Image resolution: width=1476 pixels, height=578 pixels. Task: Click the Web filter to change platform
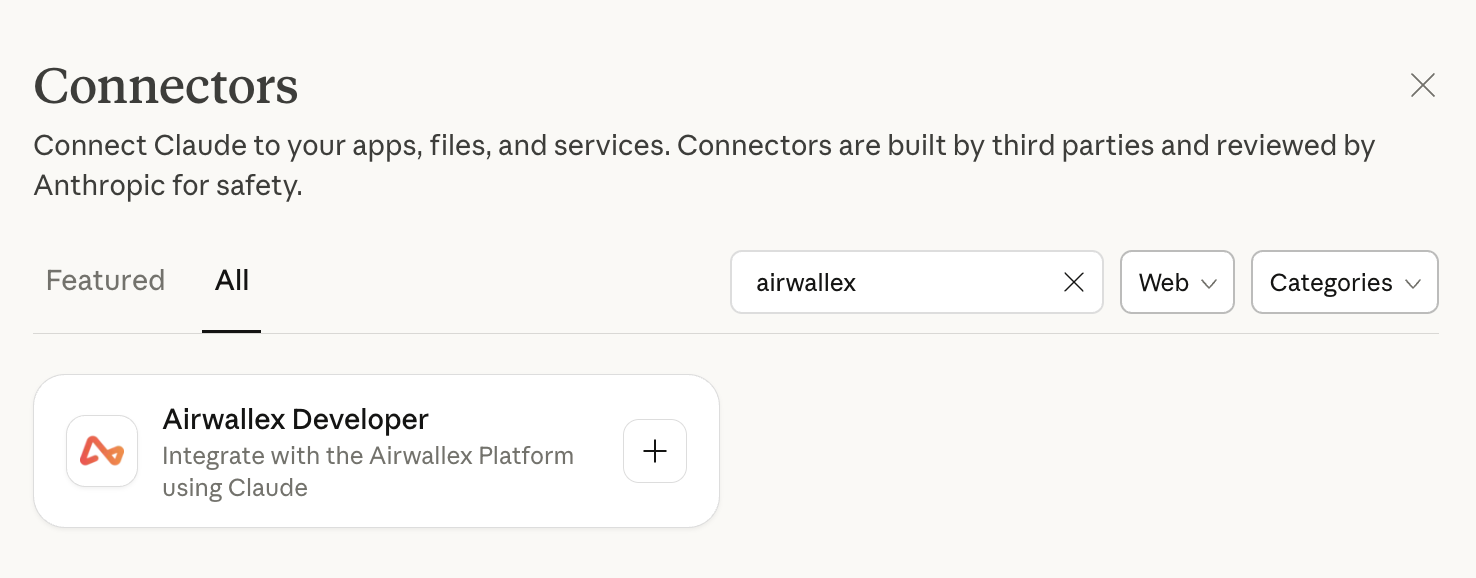1177,282
